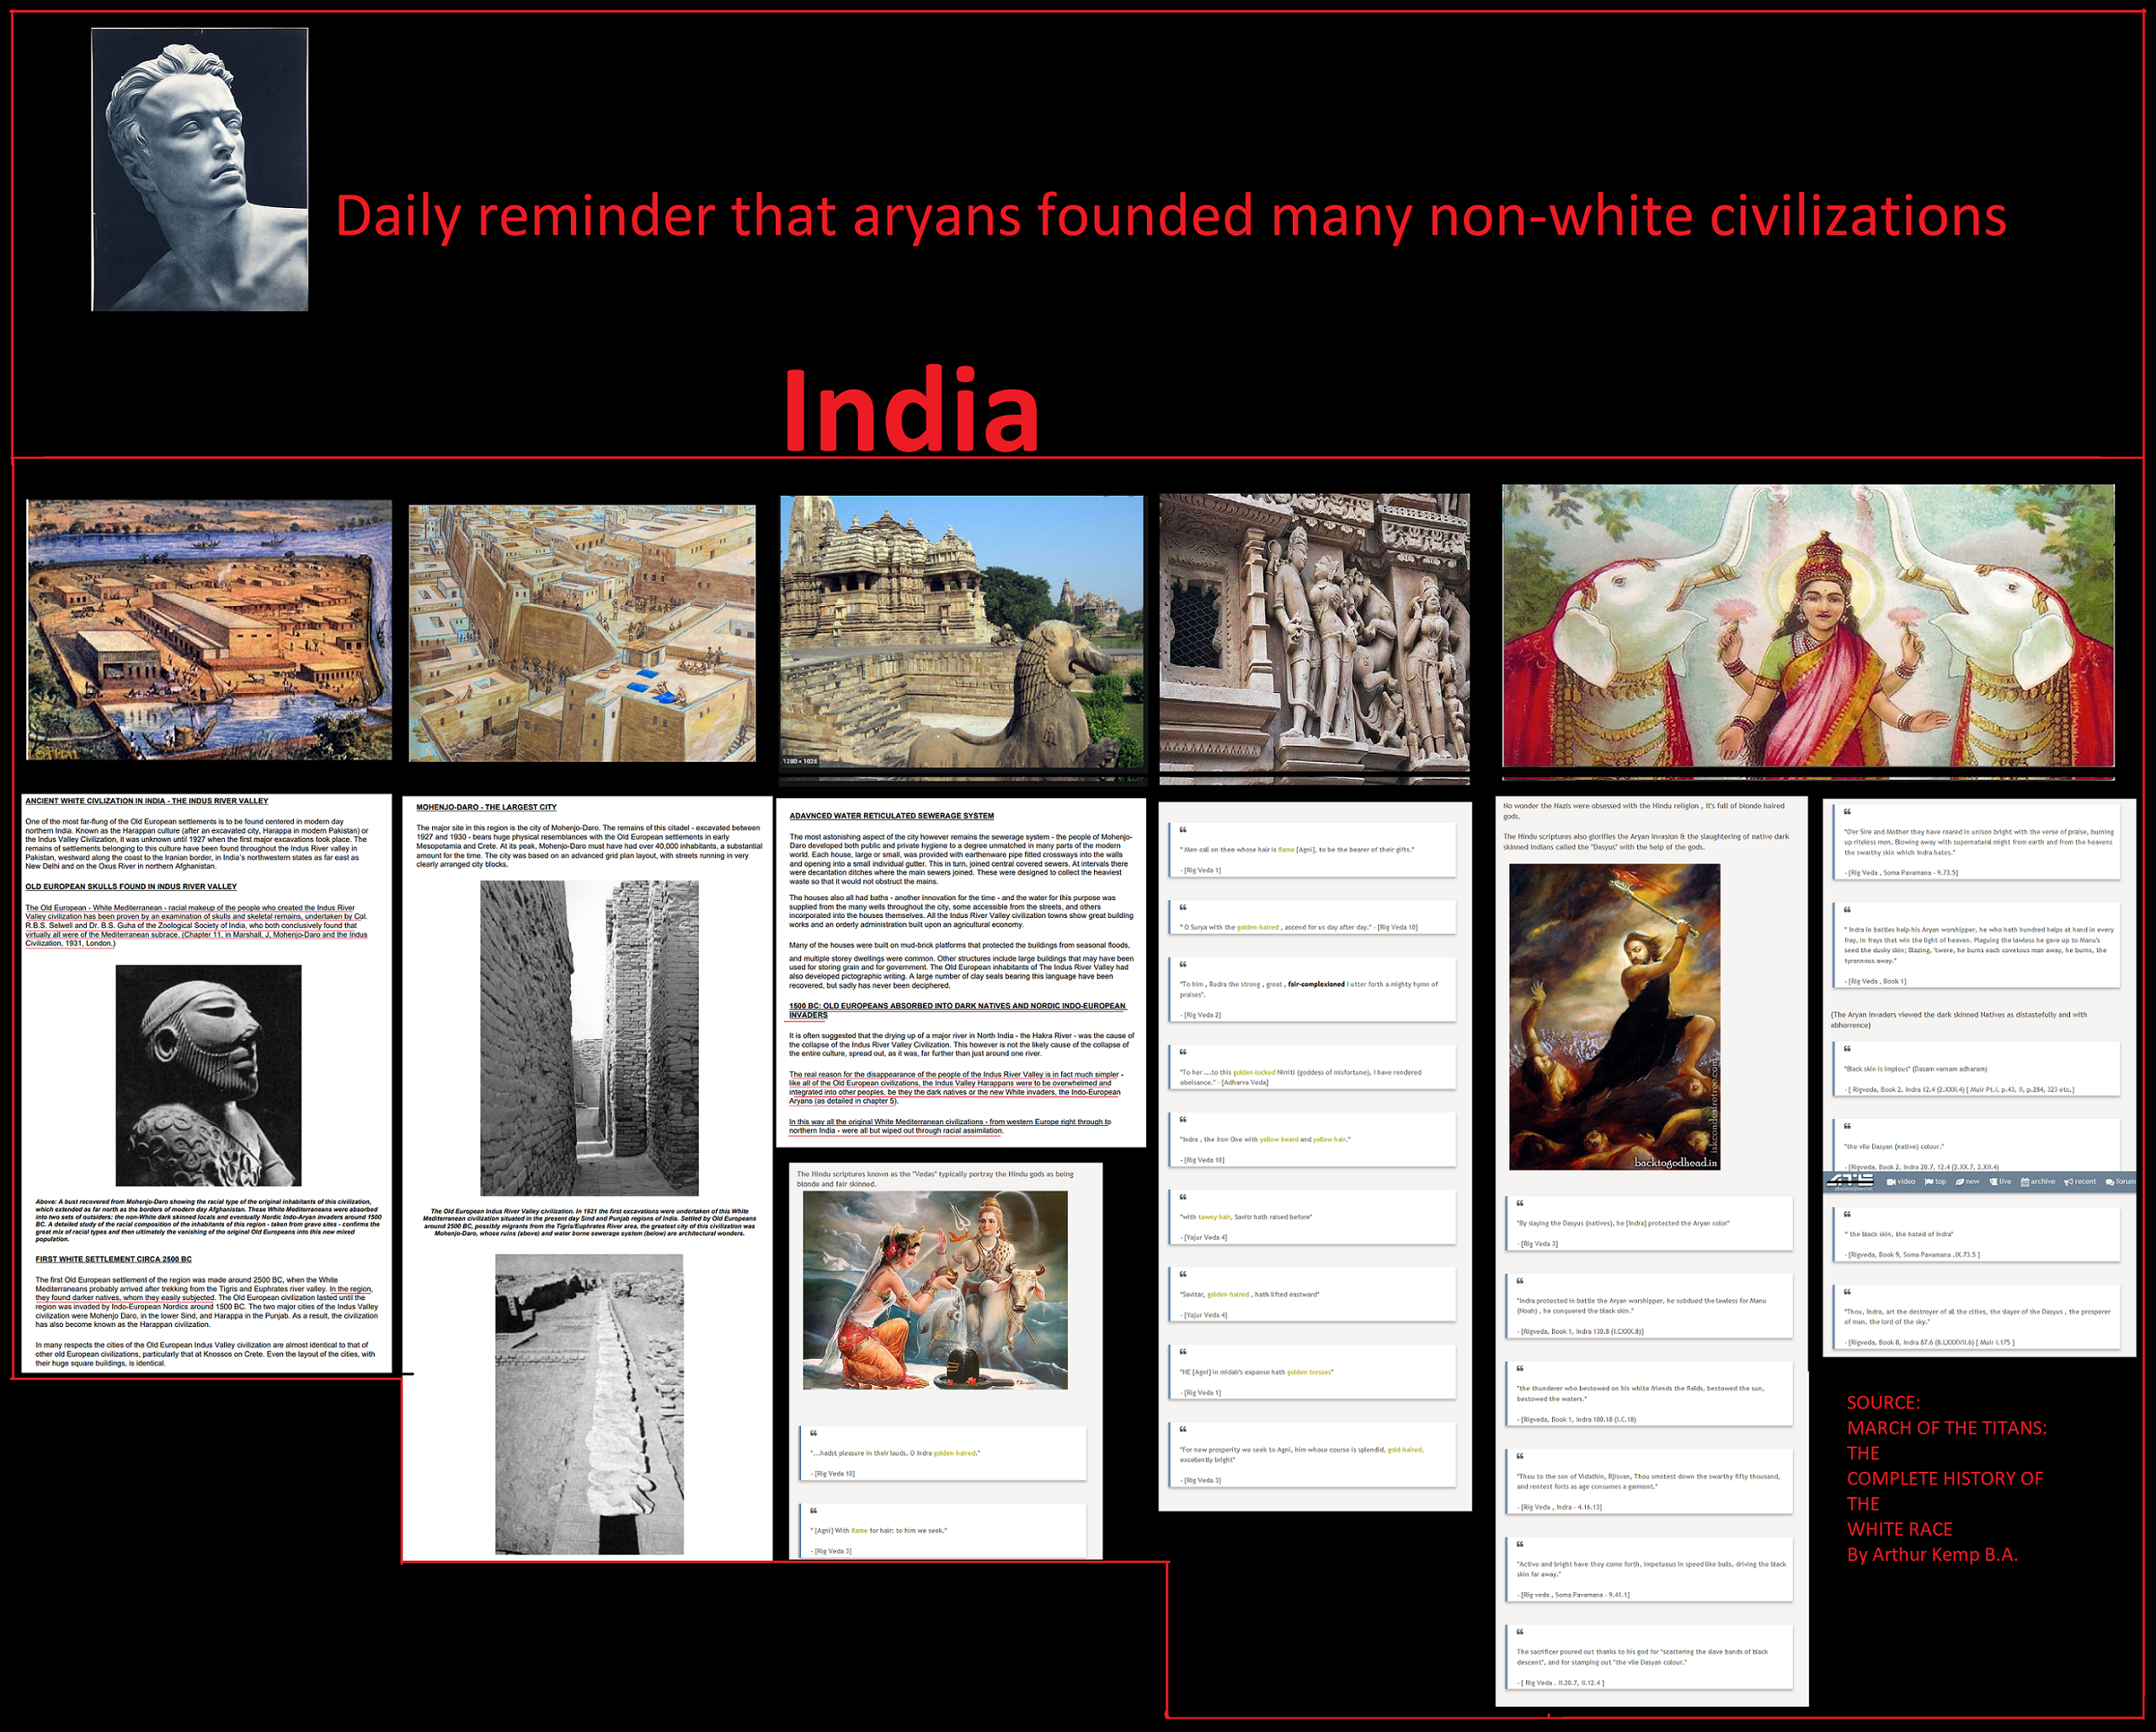Open the forum link in the ATS bar
The height and width of the screenshot is (1732, 2156).
(2120, 1181)
